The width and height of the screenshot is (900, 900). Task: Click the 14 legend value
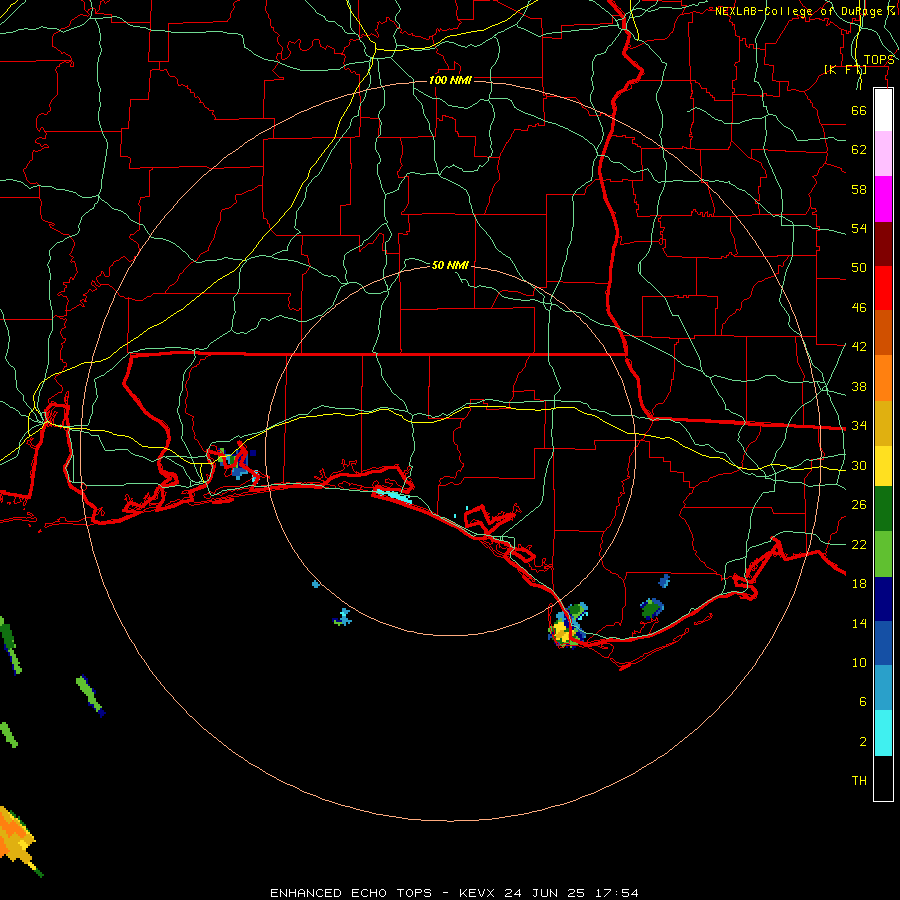tap(859, 623)
